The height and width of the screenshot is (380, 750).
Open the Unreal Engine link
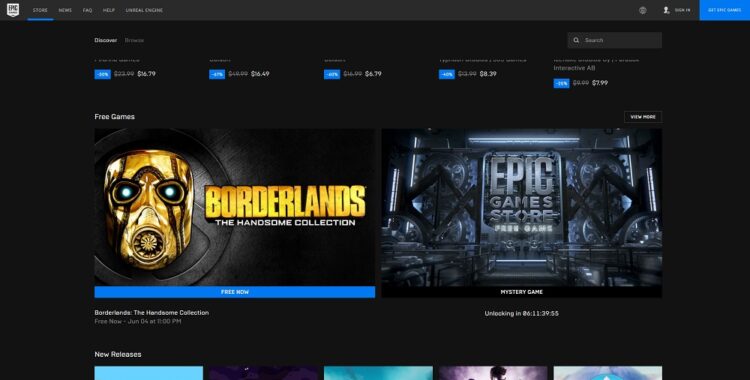(x=144, y=10)
